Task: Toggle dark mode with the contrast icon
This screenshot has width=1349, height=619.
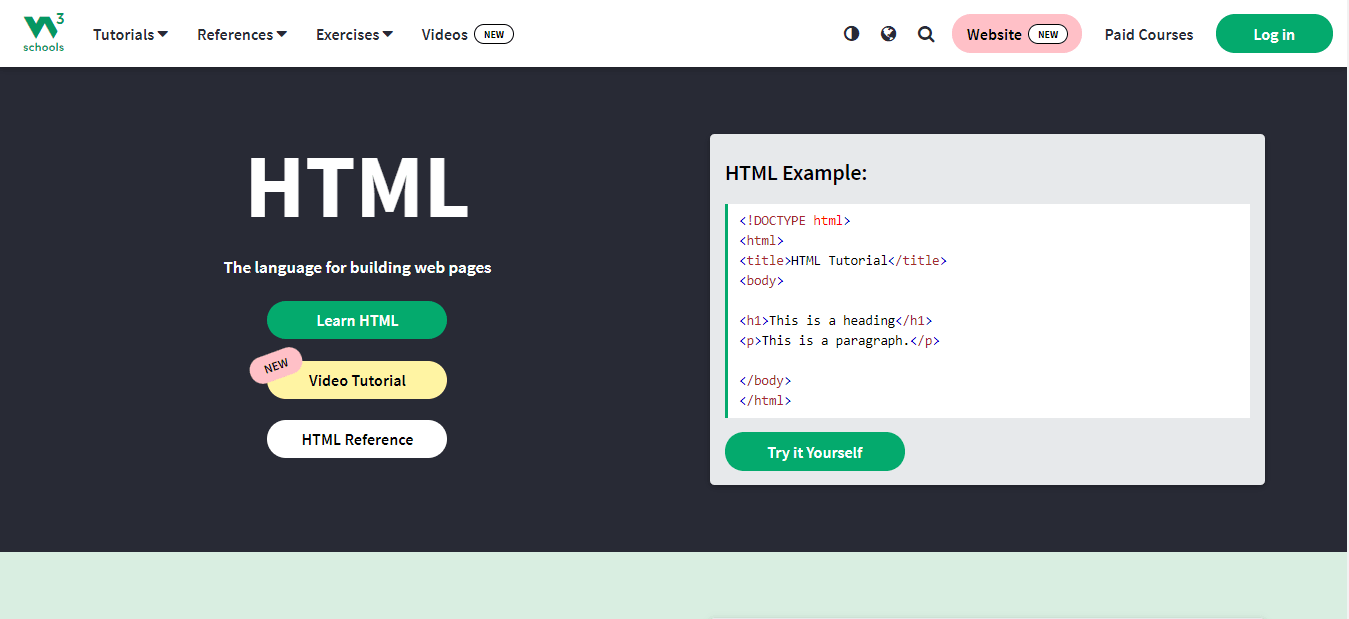Action: 850,33
